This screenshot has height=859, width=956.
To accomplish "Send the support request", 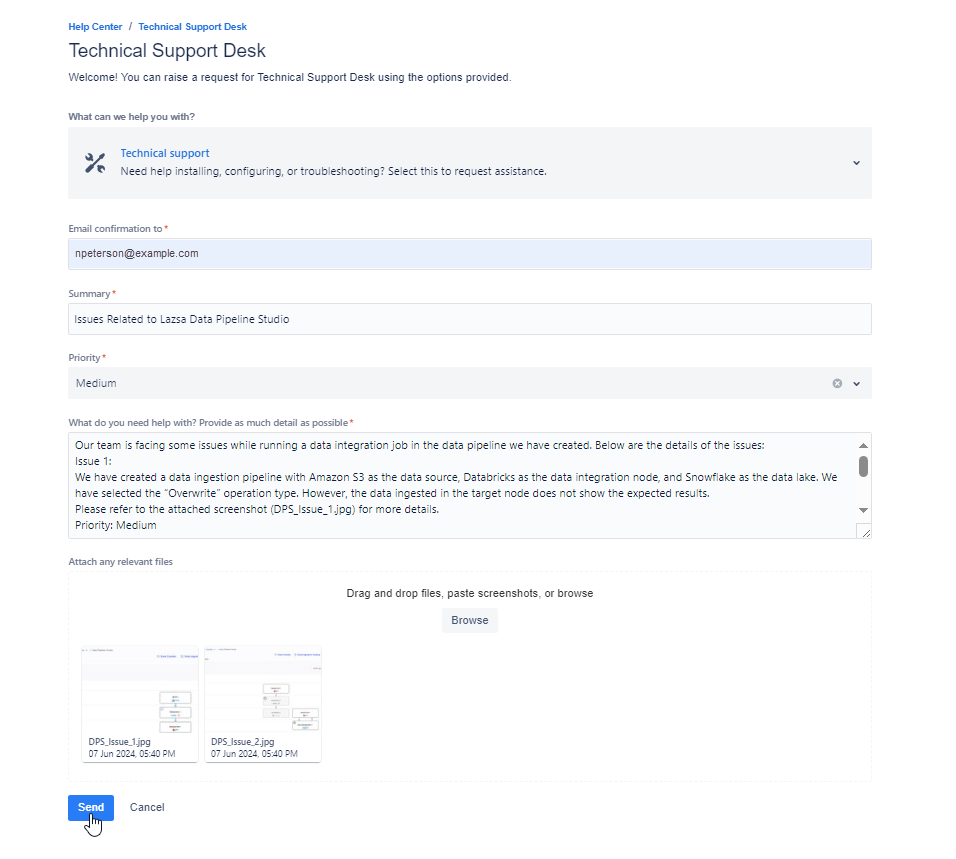I will (x=91, y=807).
